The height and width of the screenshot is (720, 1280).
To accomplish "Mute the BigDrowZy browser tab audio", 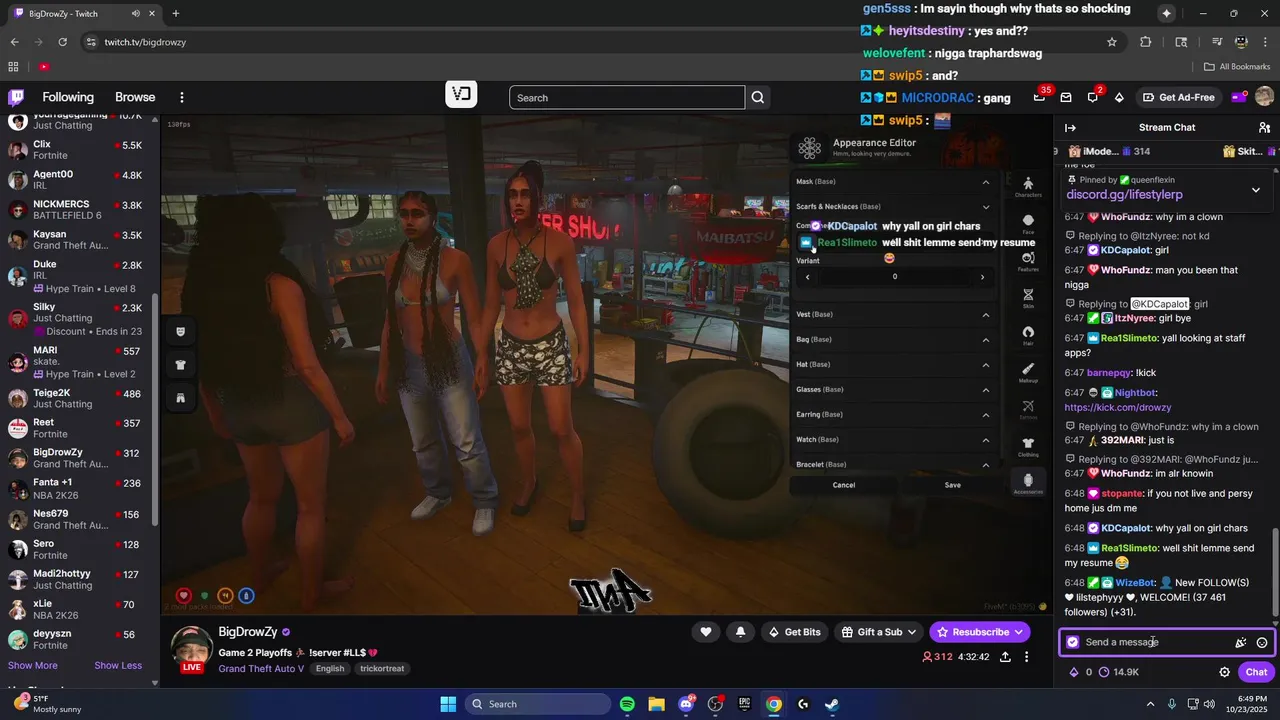I will click(x=135, y=13).
